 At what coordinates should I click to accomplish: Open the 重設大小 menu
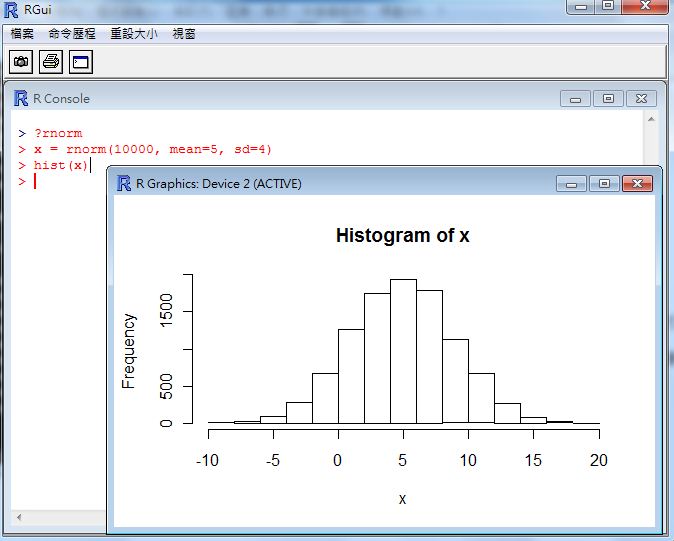(x=133, y=34)
